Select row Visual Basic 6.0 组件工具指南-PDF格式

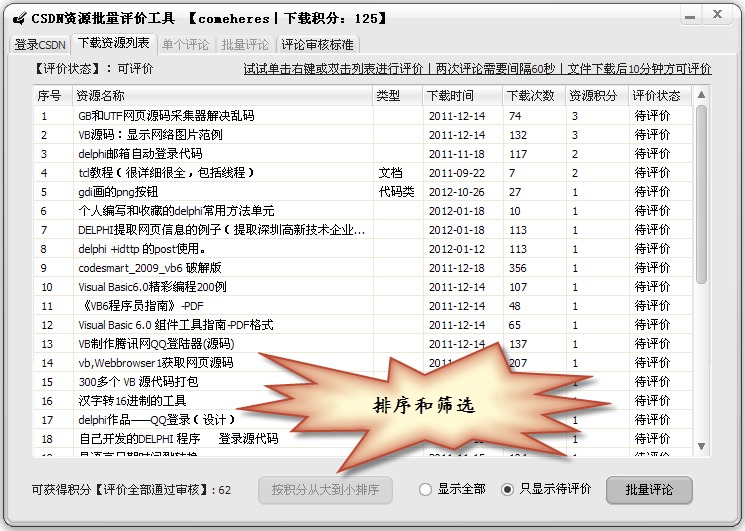click(363, 325)
